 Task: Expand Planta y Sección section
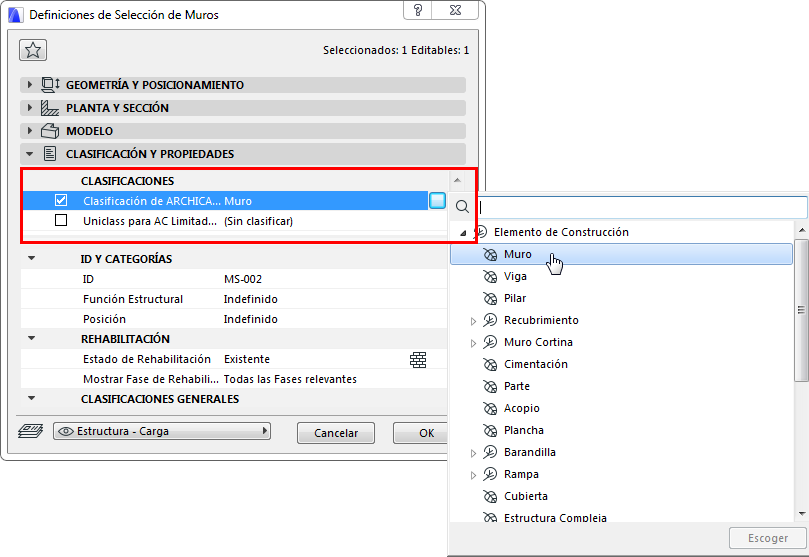point(29,108)
